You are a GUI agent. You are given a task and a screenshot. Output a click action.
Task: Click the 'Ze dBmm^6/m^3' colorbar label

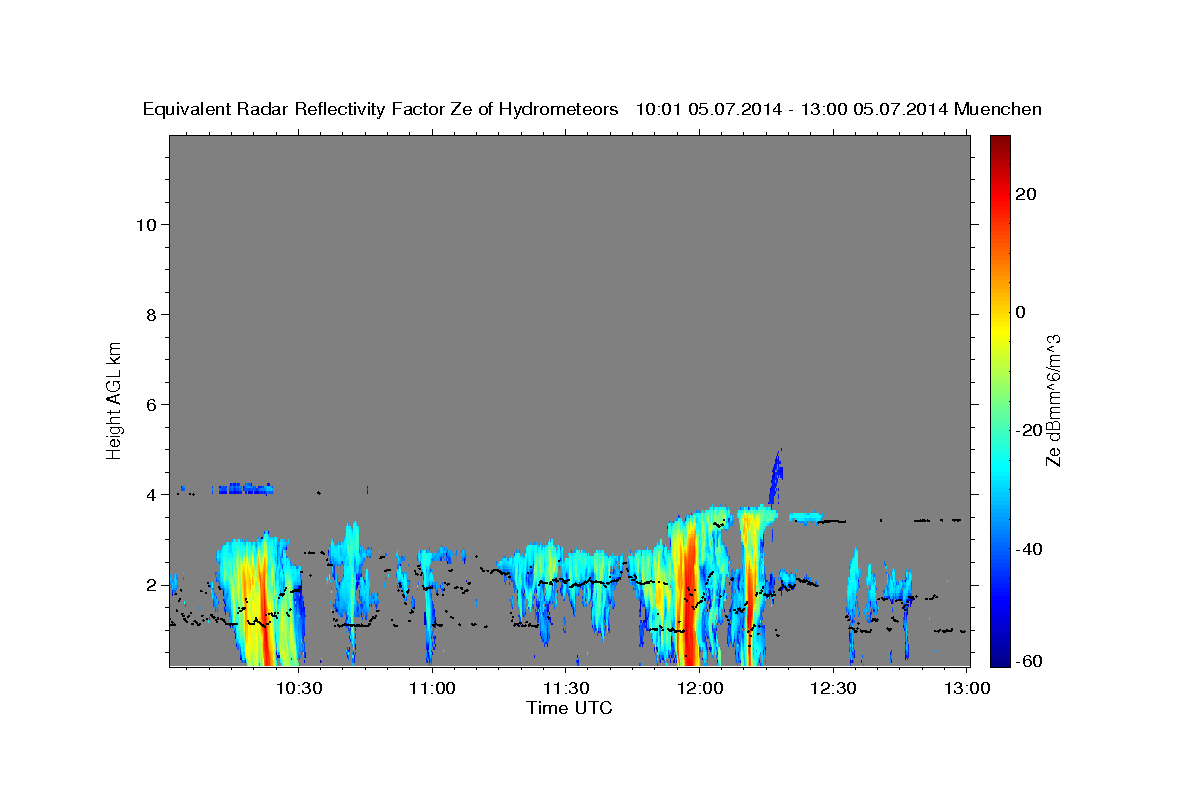pyautogui.click(x=1053, y=400)
